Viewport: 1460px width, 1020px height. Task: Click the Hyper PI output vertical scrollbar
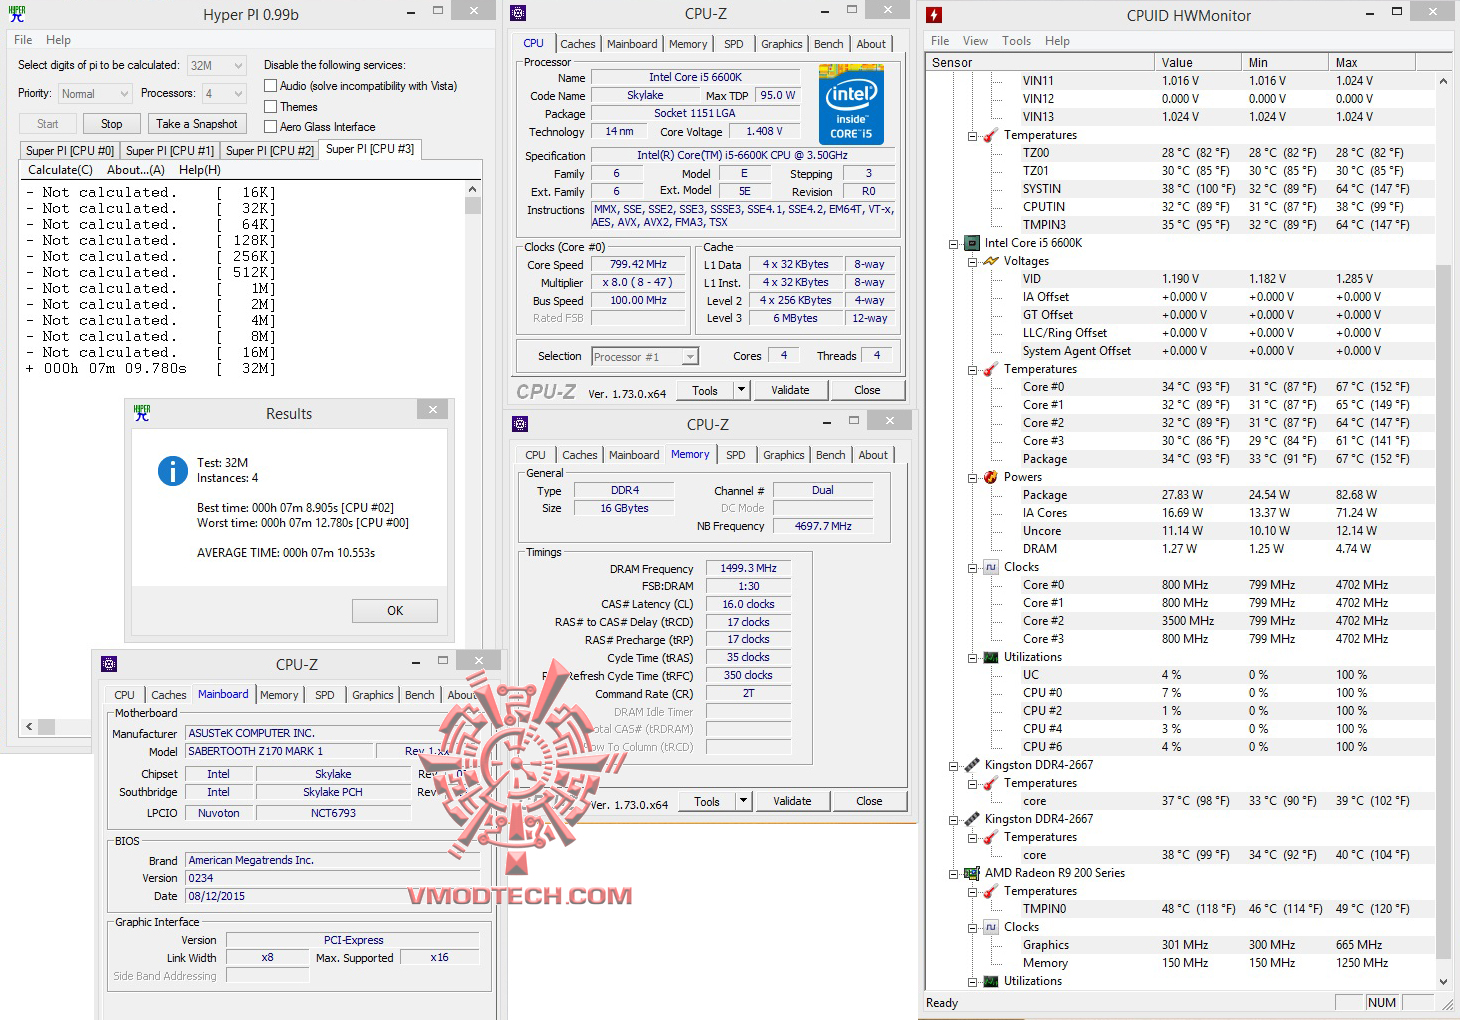click(473, 447)
